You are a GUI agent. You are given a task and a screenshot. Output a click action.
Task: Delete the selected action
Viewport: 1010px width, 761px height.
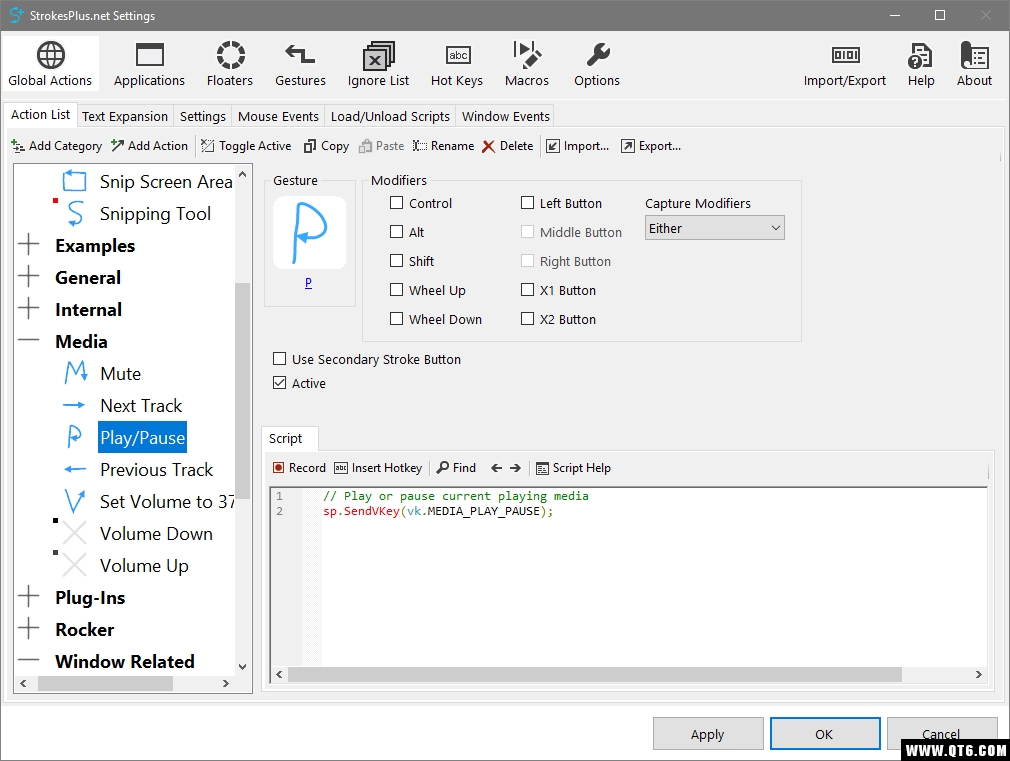(x=508, y=146)
